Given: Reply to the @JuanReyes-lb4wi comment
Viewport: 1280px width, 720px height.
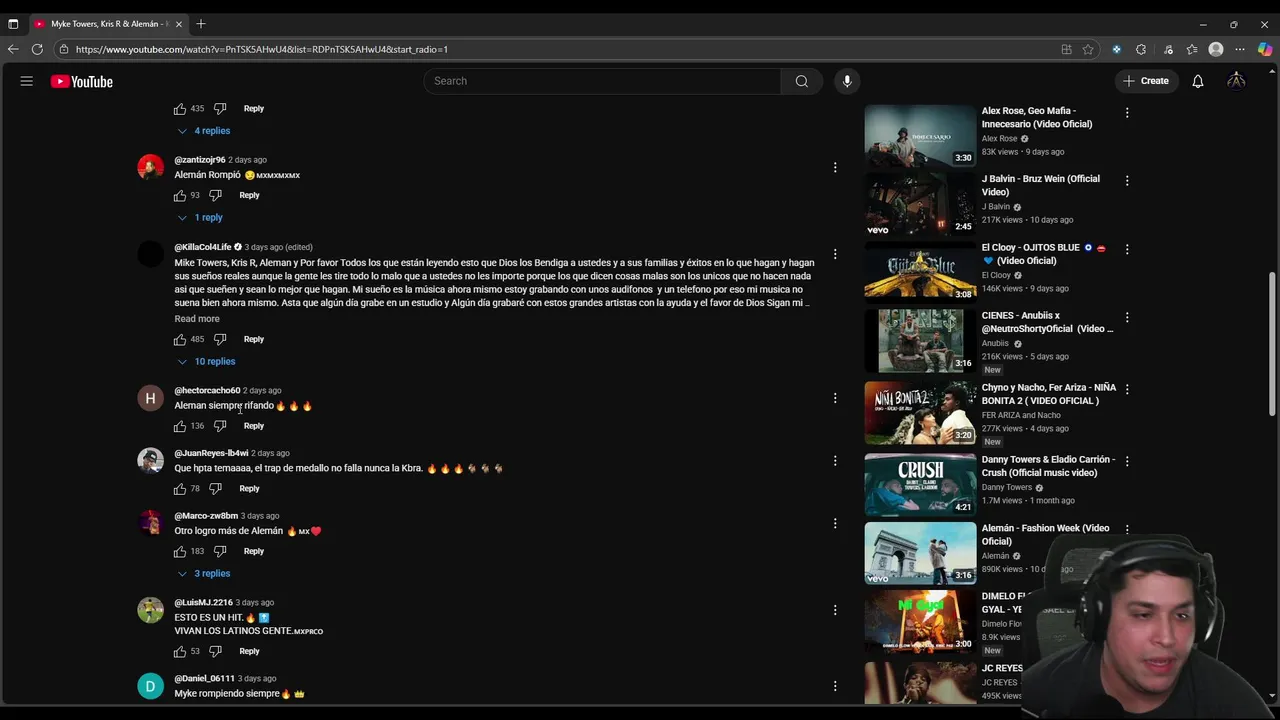Looking at the screenshot, I should click(x=249, y=489).
